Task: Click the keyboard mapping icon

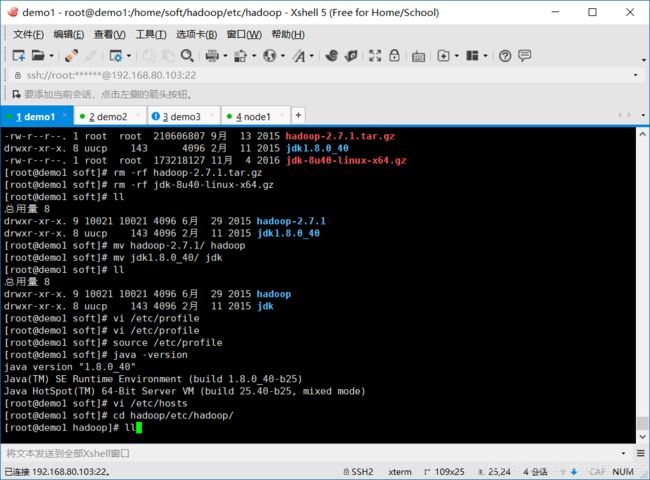Action: tap(418, 56)
